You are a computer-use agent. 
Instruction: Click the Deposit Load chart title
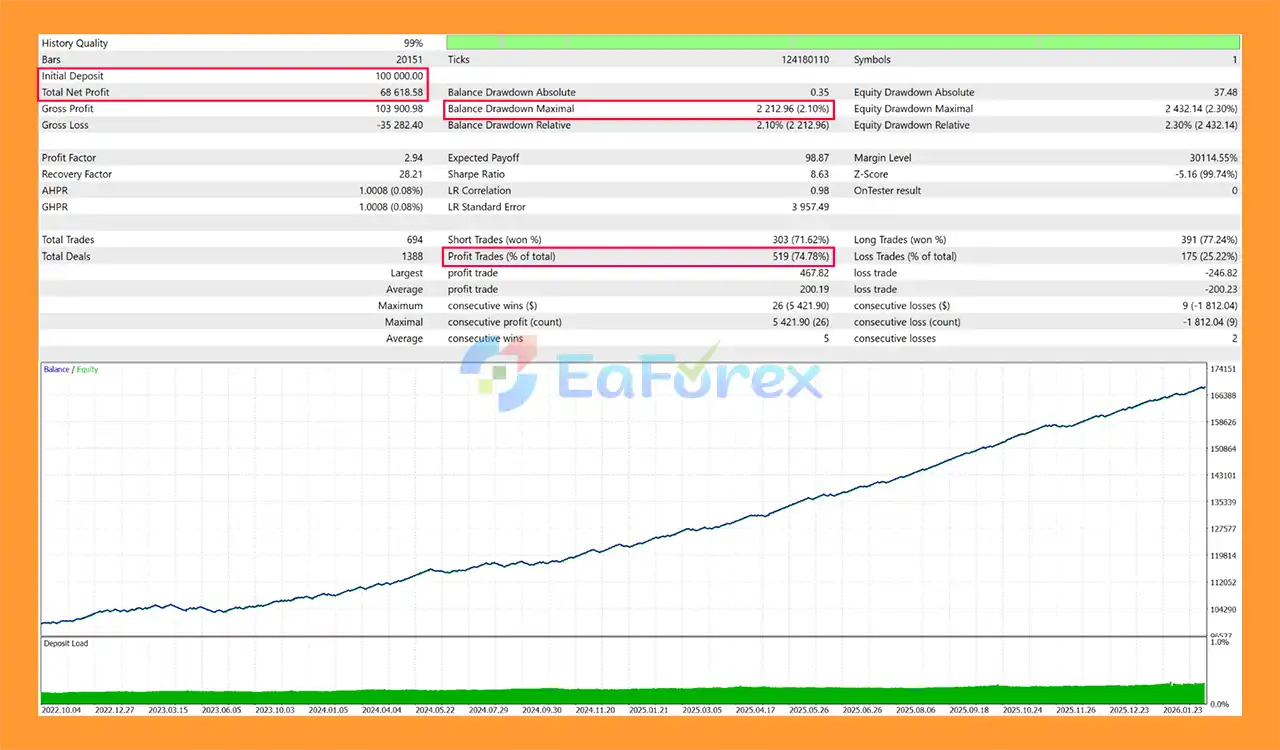coord(66,643)
